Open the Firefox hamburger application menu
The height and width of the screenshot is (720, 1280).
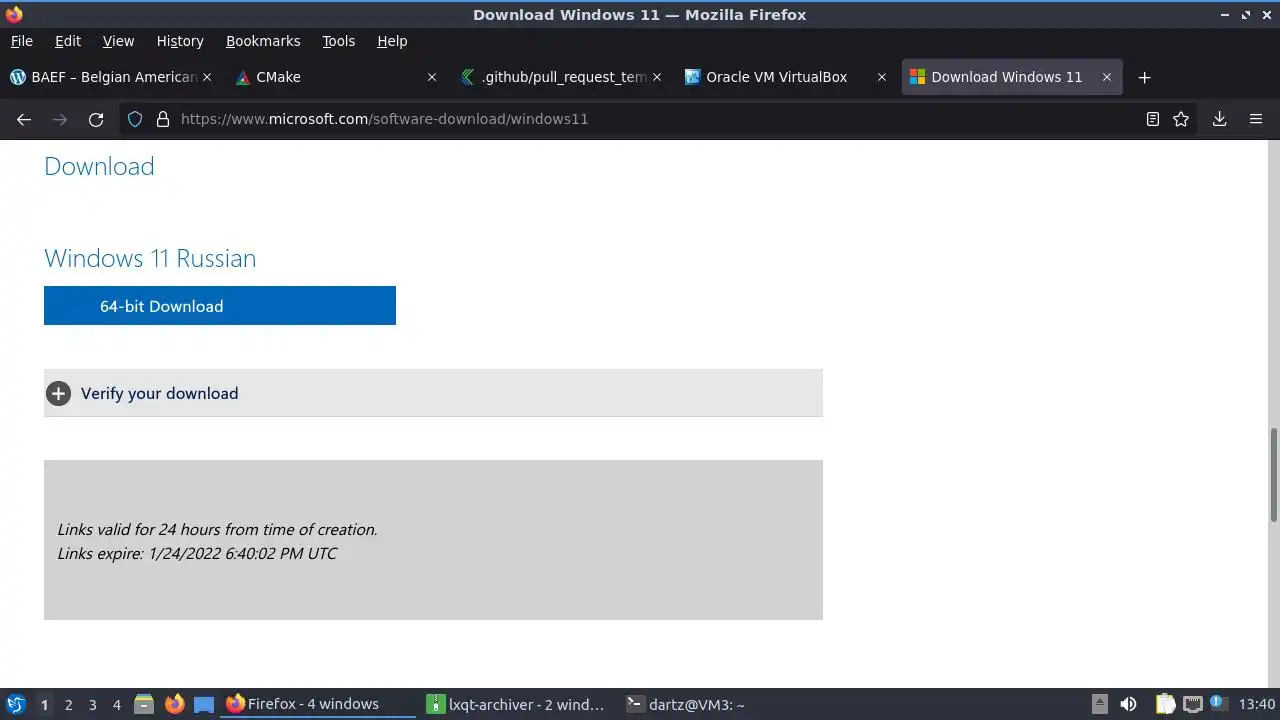pos(1256,119)
